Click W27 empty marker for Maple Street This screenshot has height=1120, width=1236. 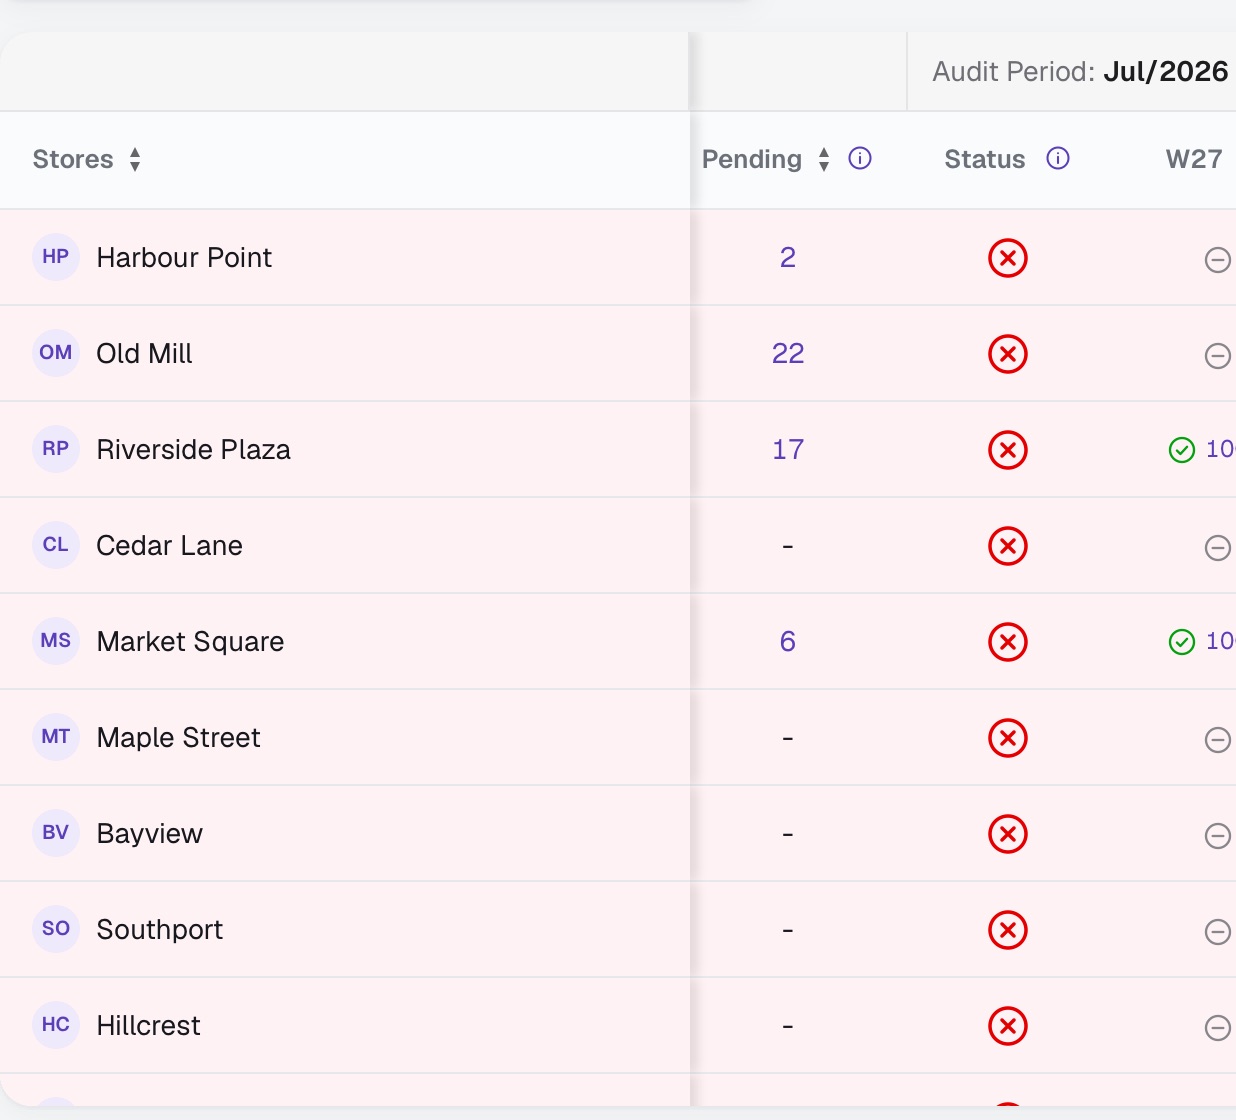pos(1217,740)
